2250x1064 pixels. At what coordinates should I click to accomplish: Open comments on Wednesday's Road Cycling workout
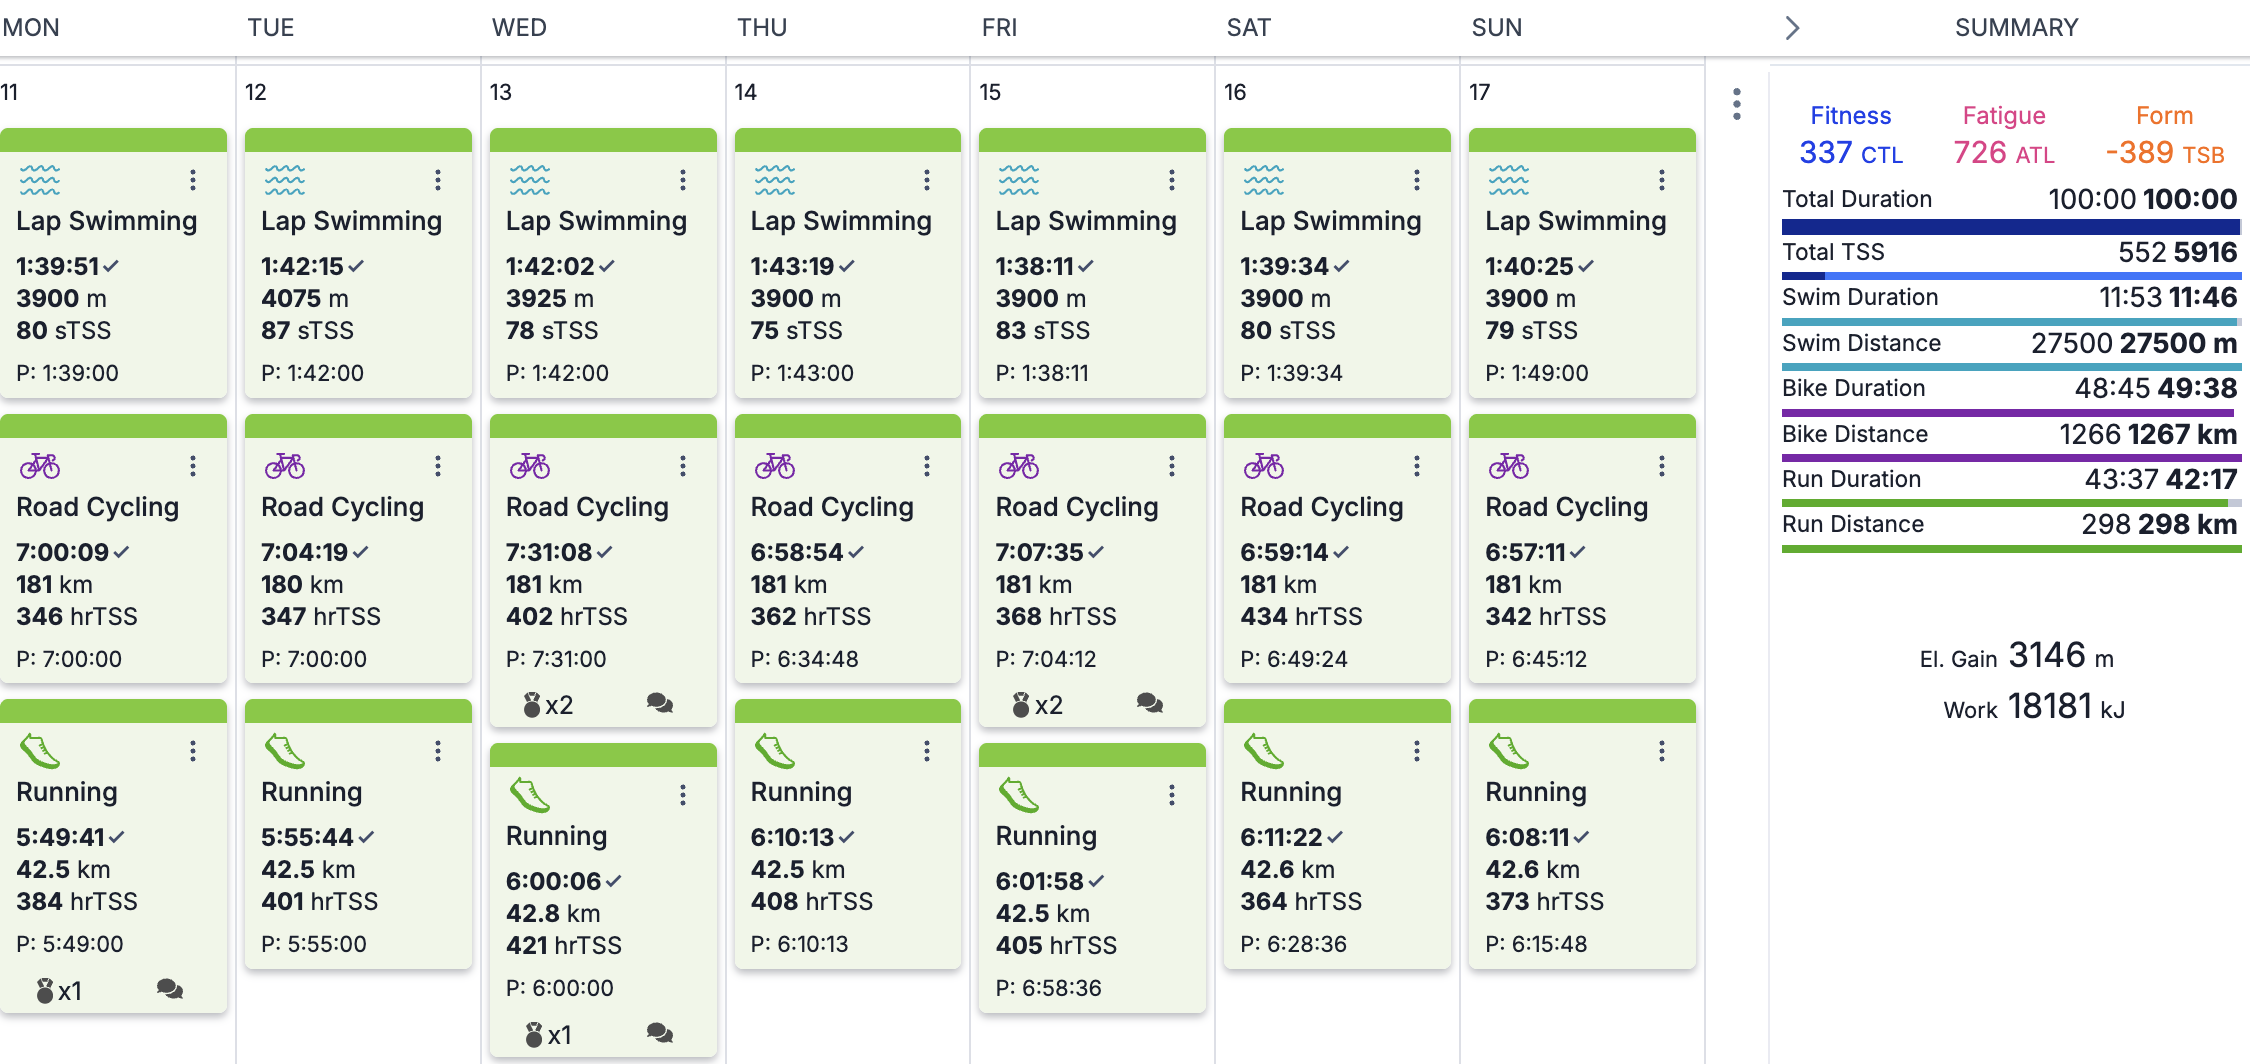[660, 703]
